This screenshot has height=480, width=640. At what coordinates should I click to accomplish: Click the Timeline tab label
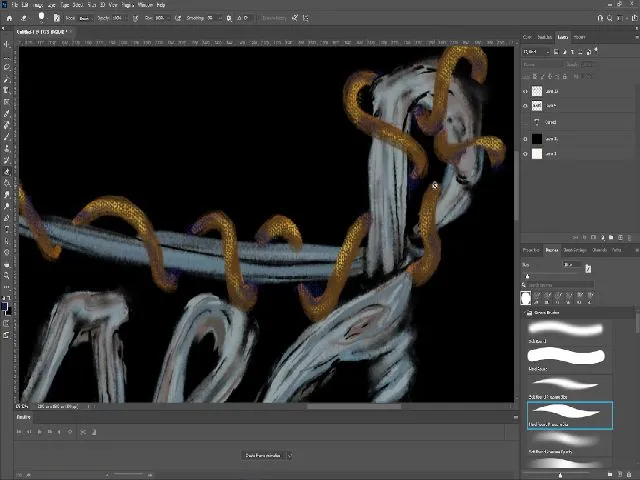coord(23,417)
